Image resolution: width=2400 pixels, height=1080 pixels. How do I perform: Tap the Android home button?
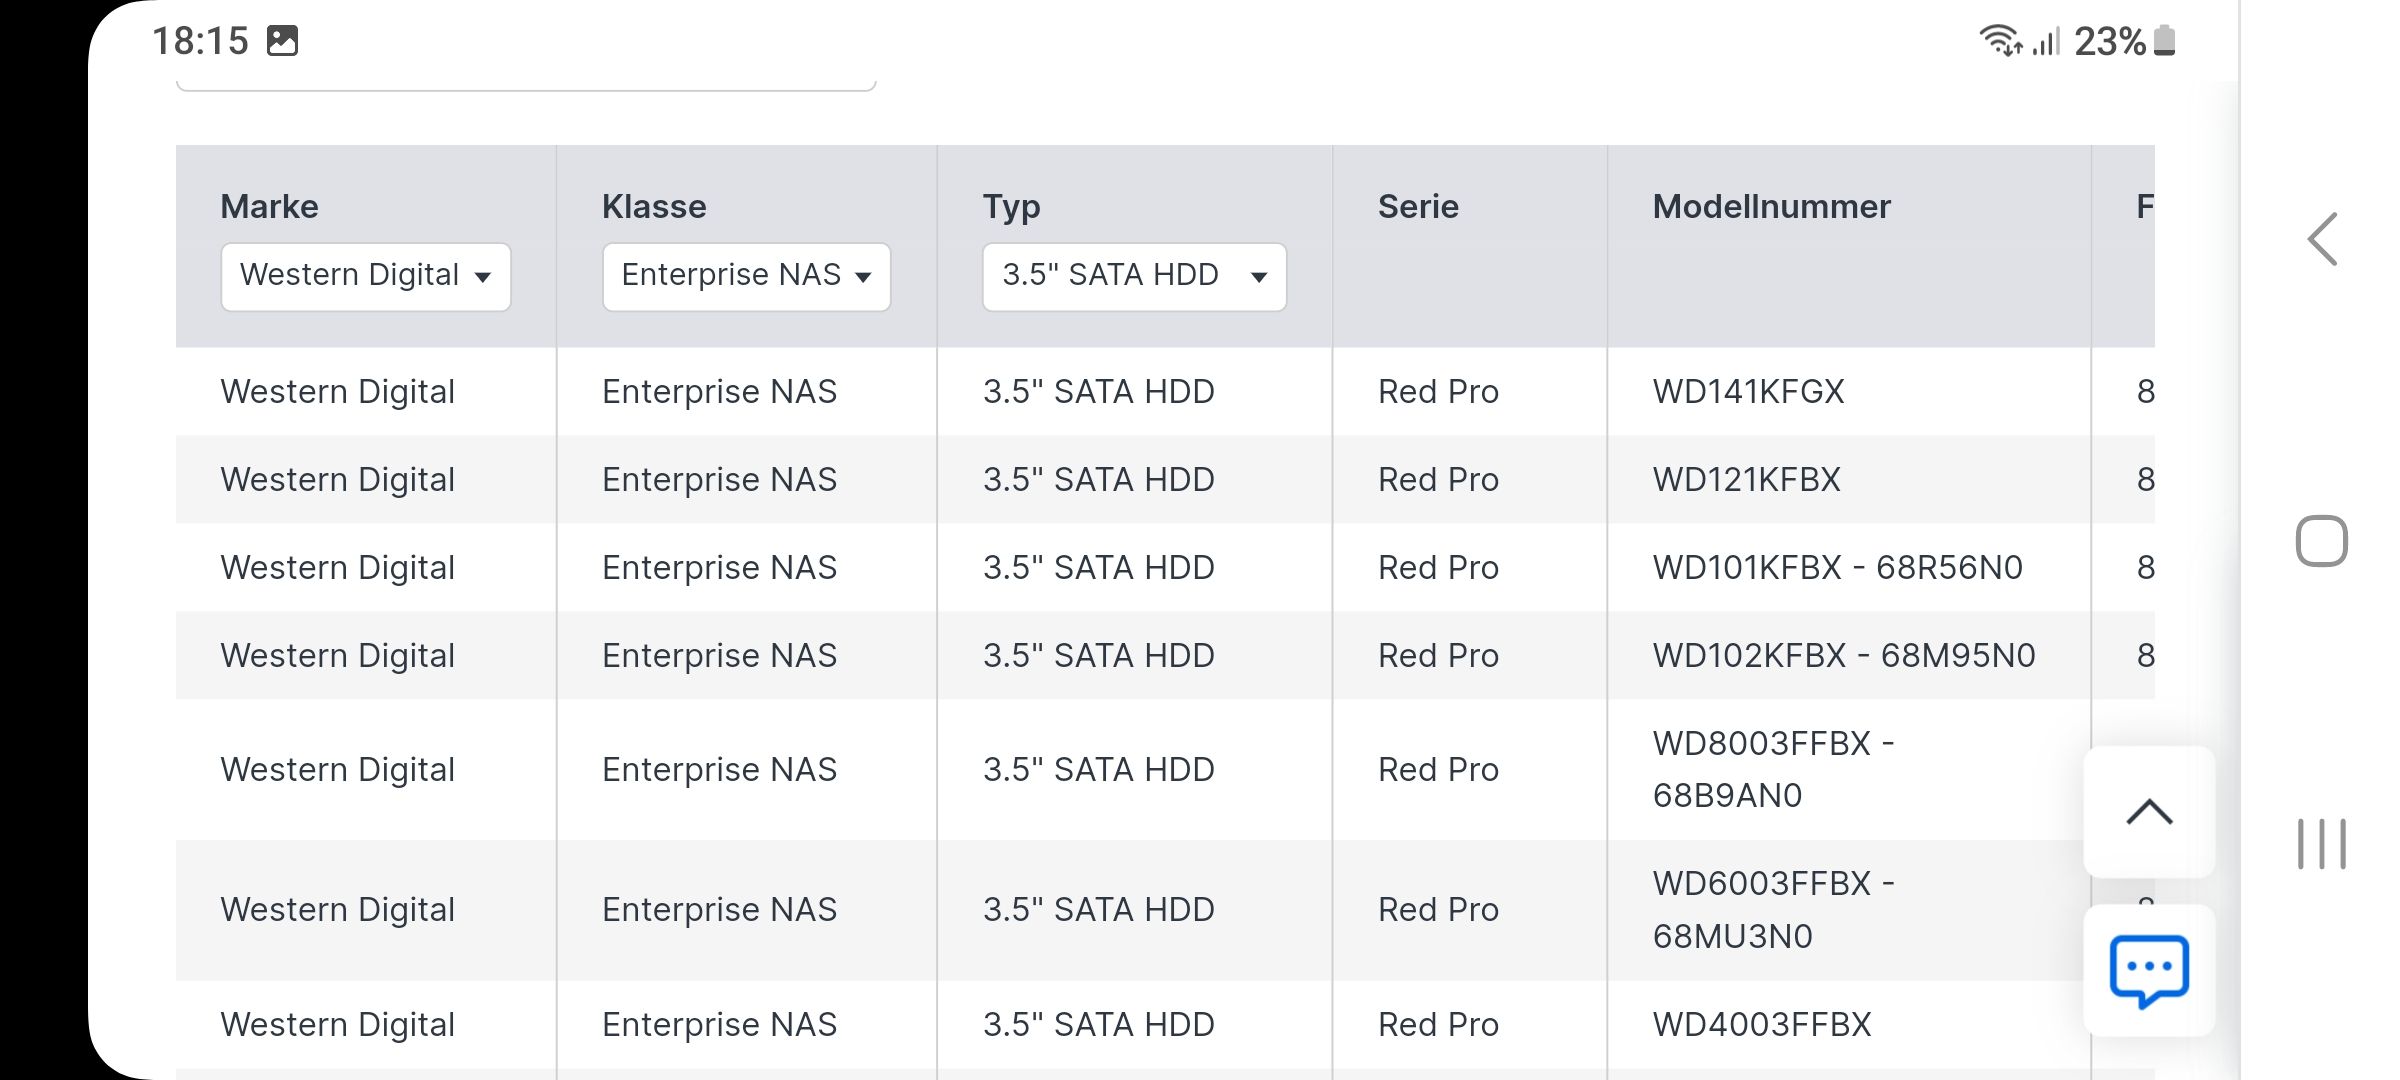[2321, 541]
